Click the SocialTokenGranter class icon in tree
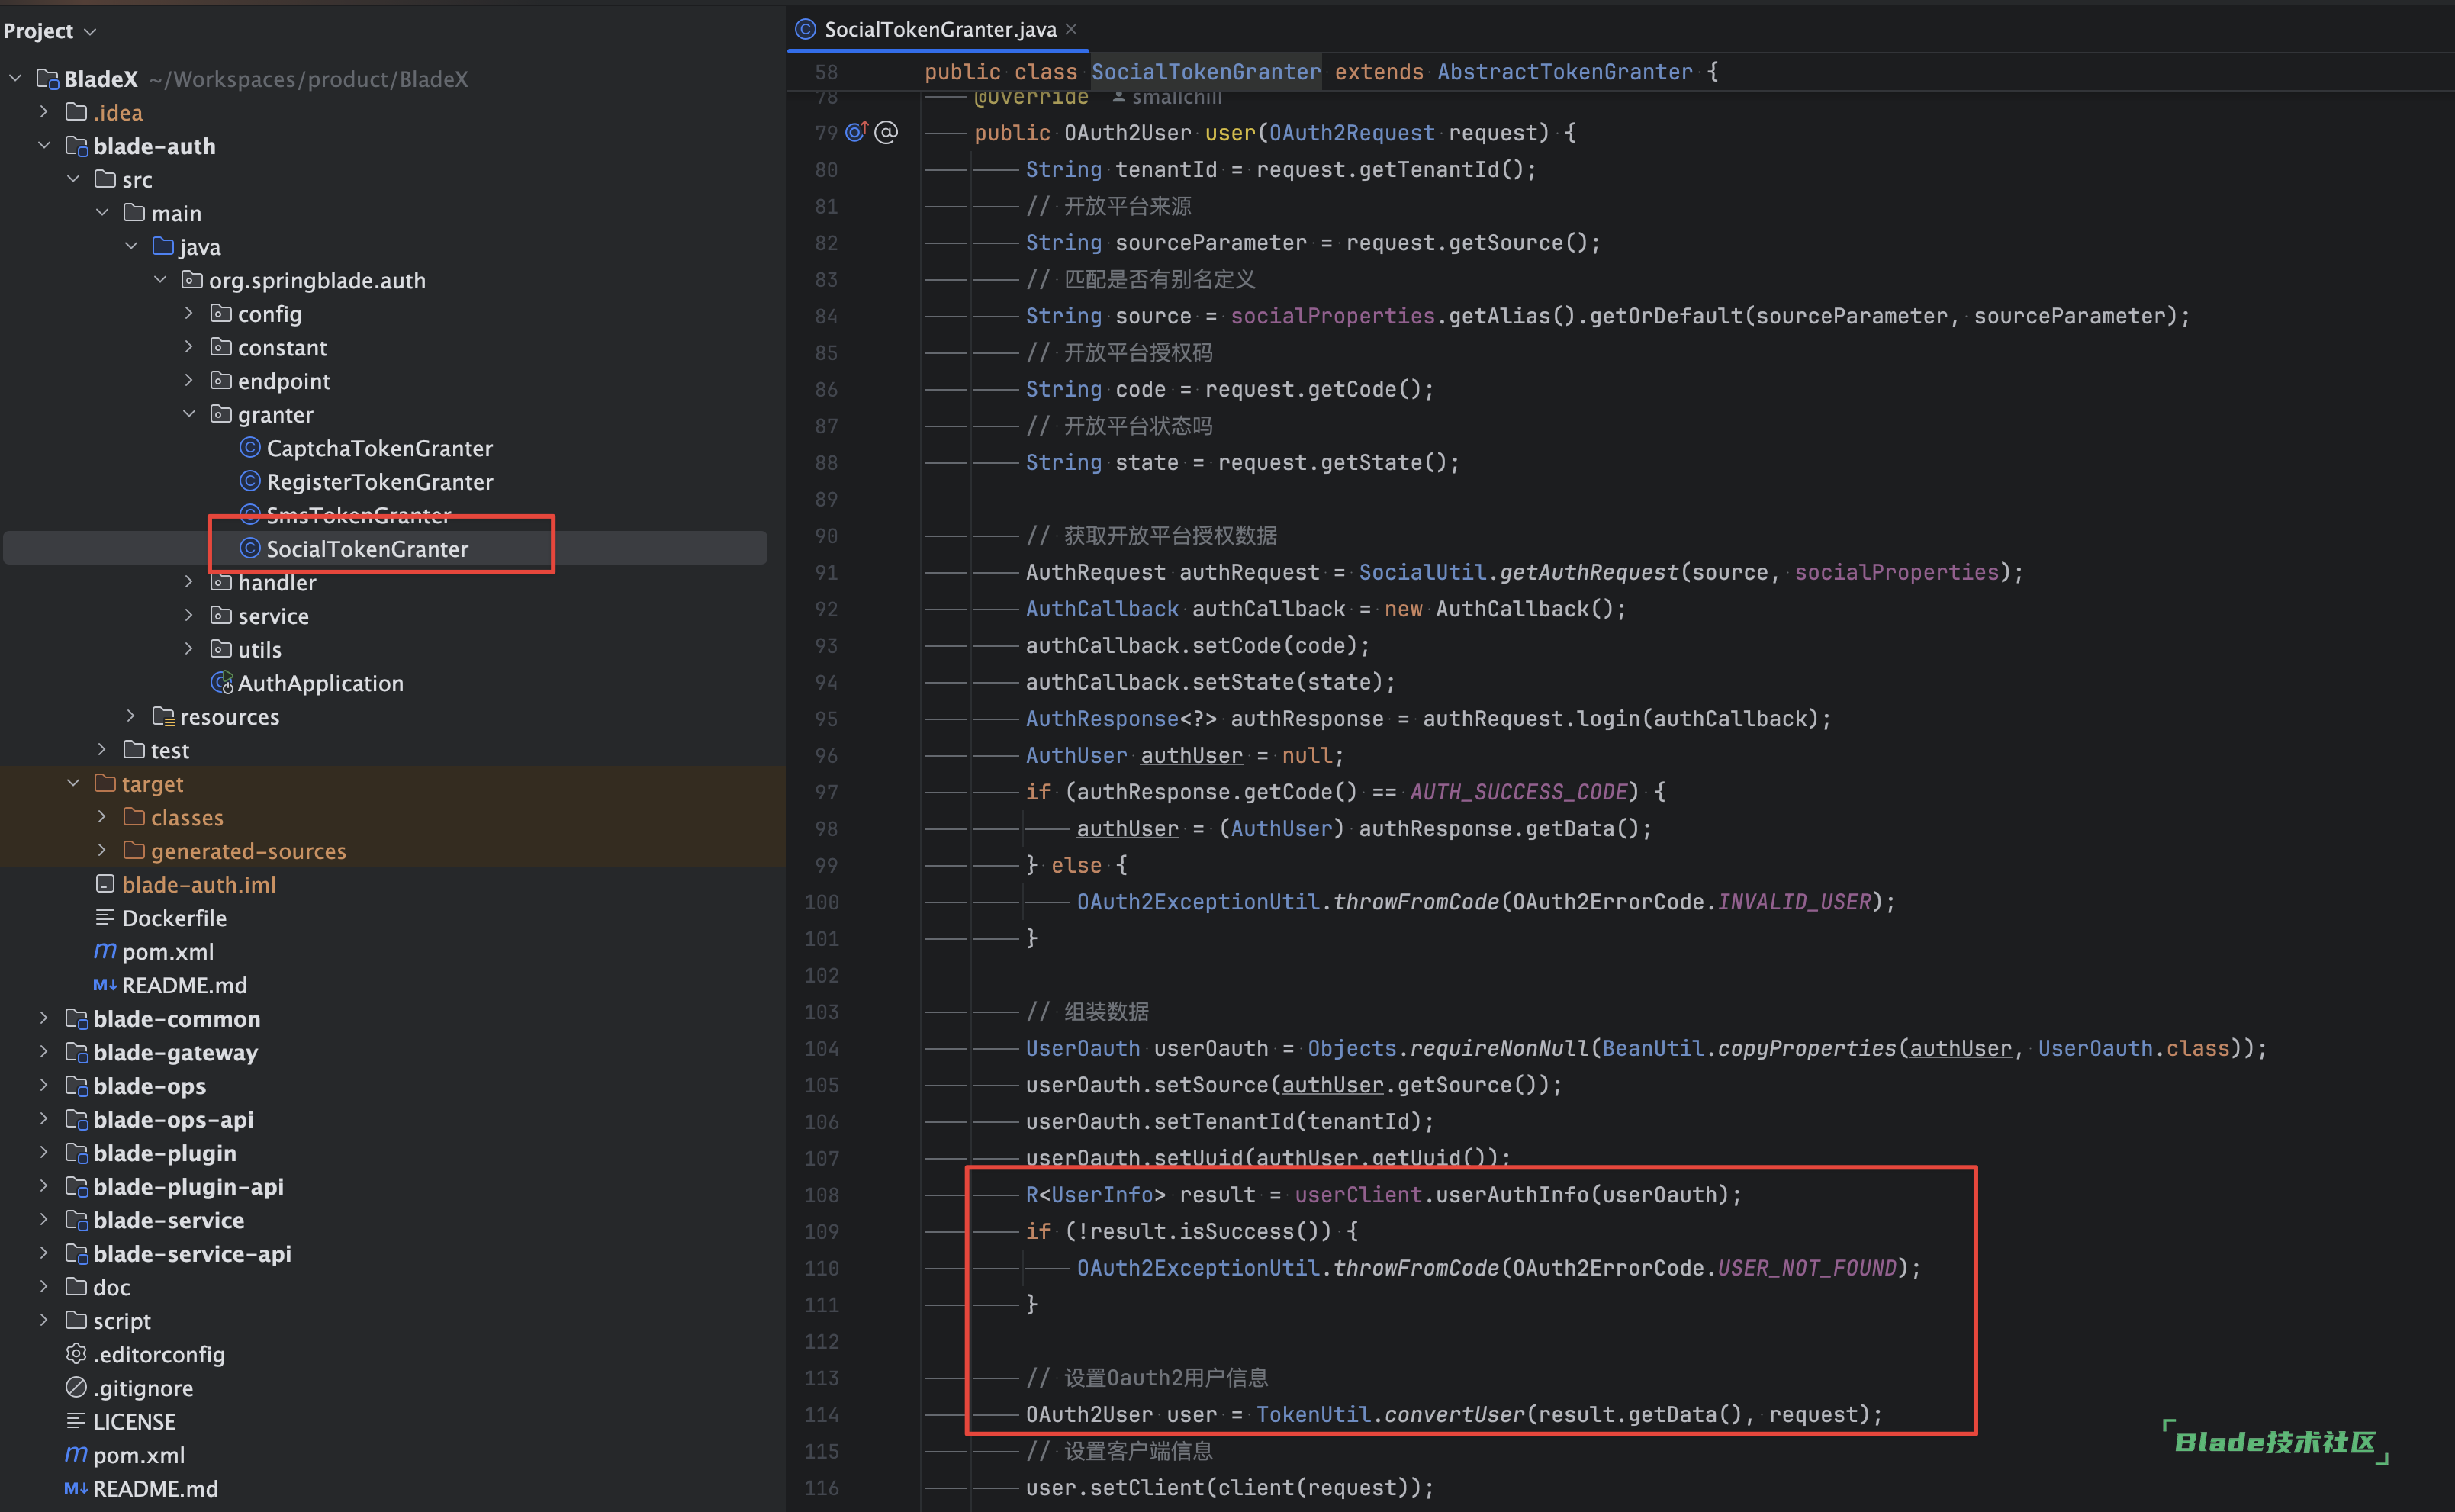This screenshot has height=1512, width=2455. click(250, 548)
